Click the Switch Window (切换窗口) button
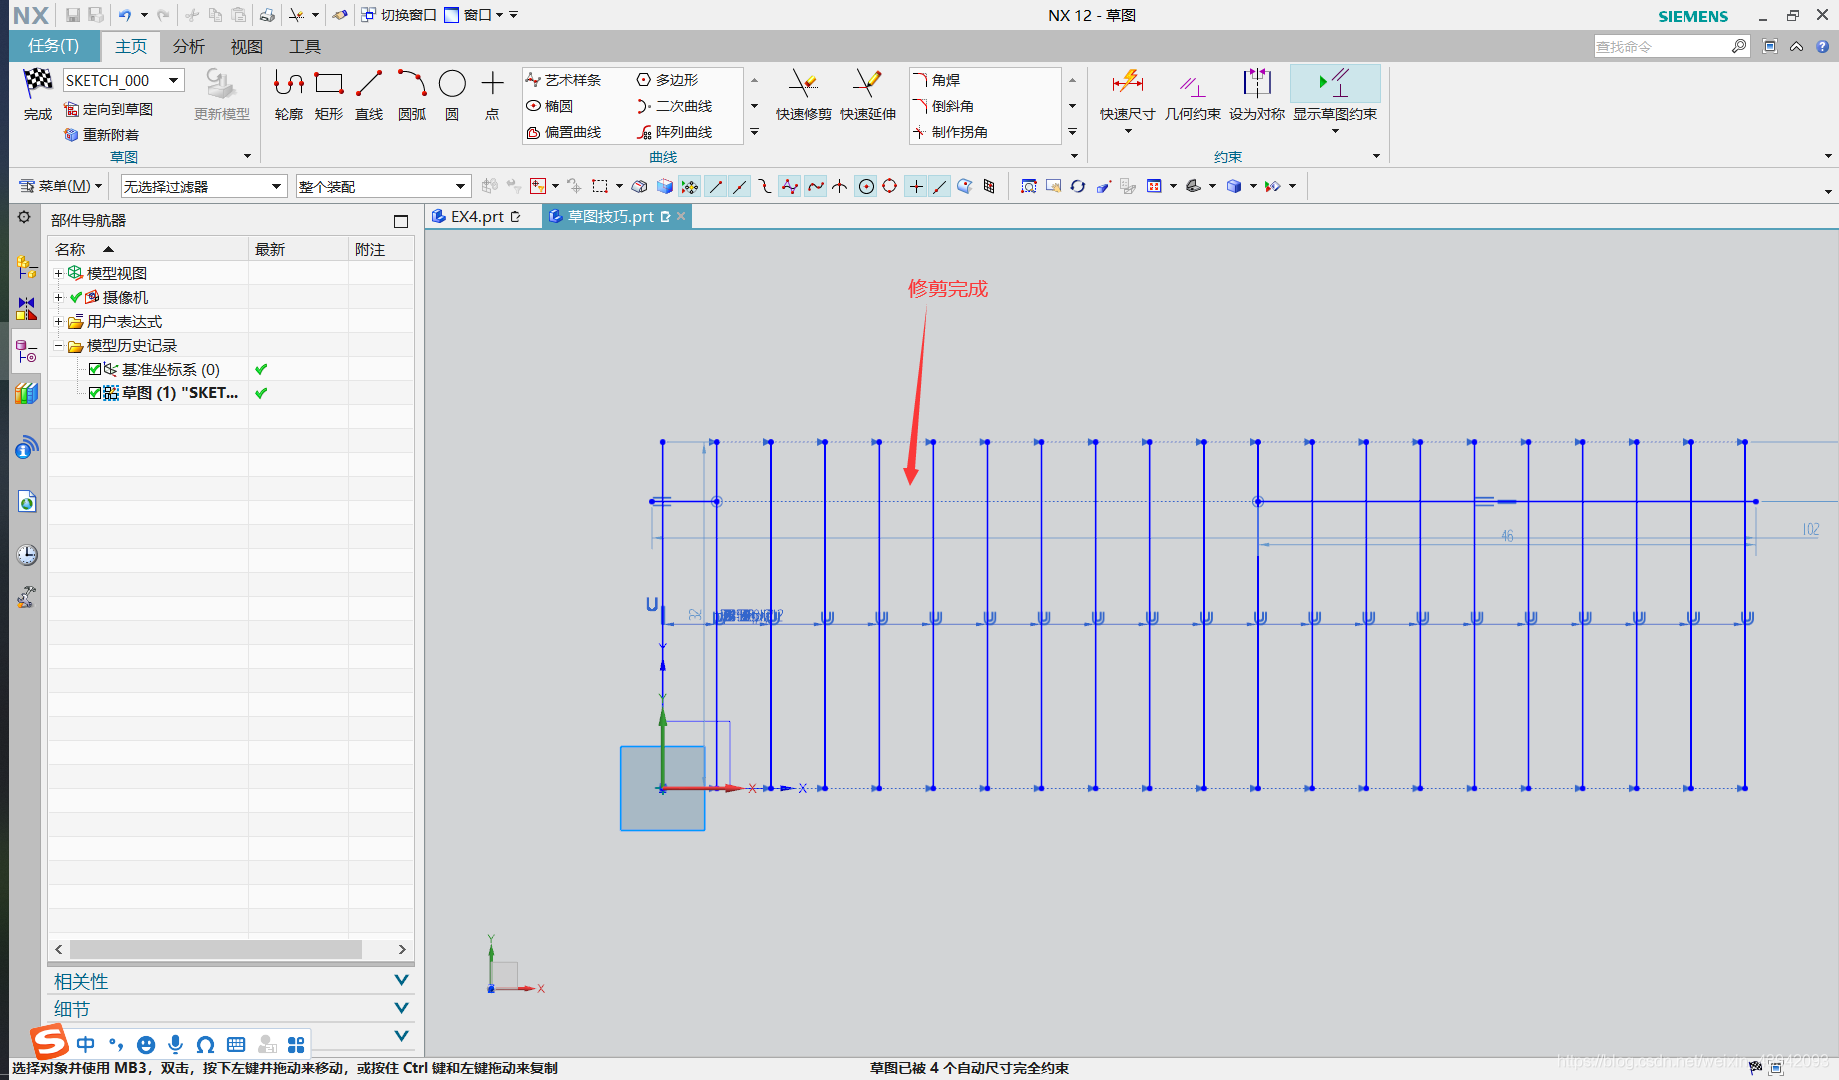1839x1080 pixels. pyautogui.click(x=398, y=15)
